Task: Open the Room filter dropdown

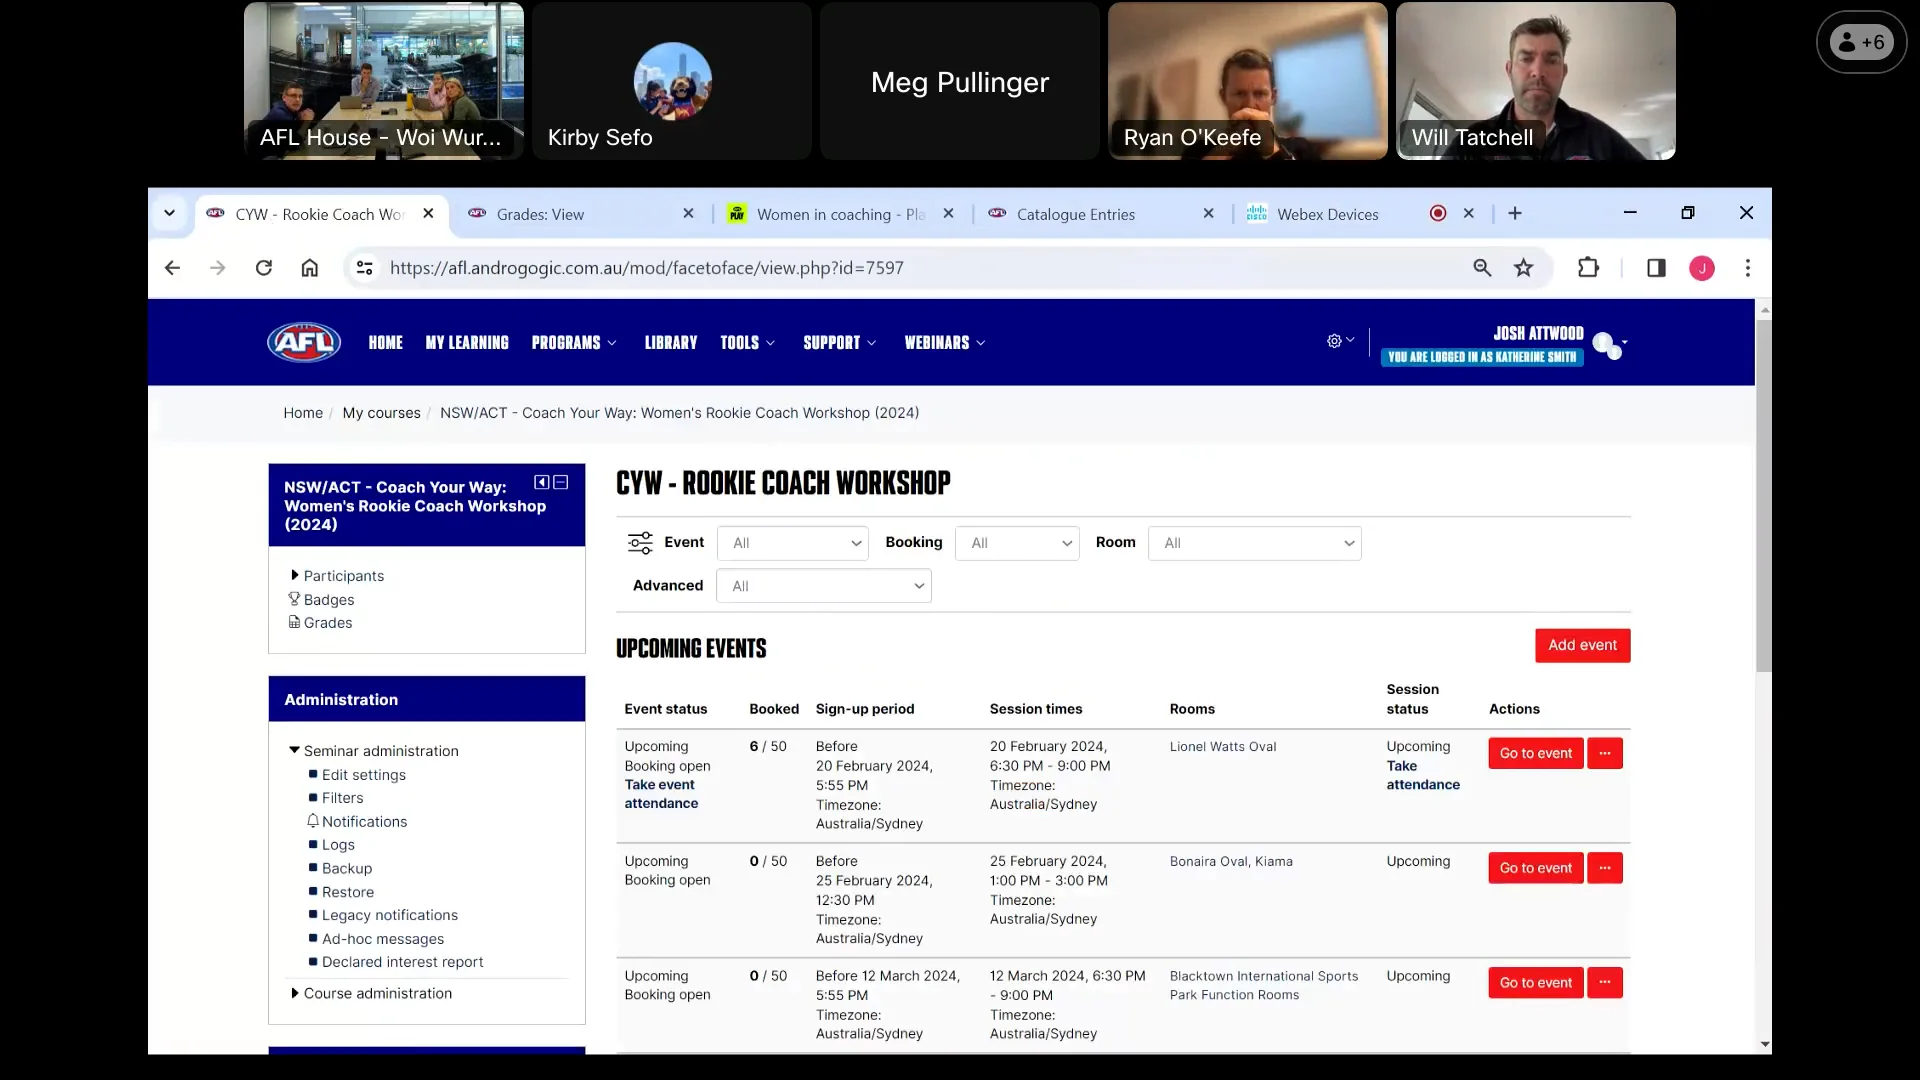Action: click(x=1255, y=543)
